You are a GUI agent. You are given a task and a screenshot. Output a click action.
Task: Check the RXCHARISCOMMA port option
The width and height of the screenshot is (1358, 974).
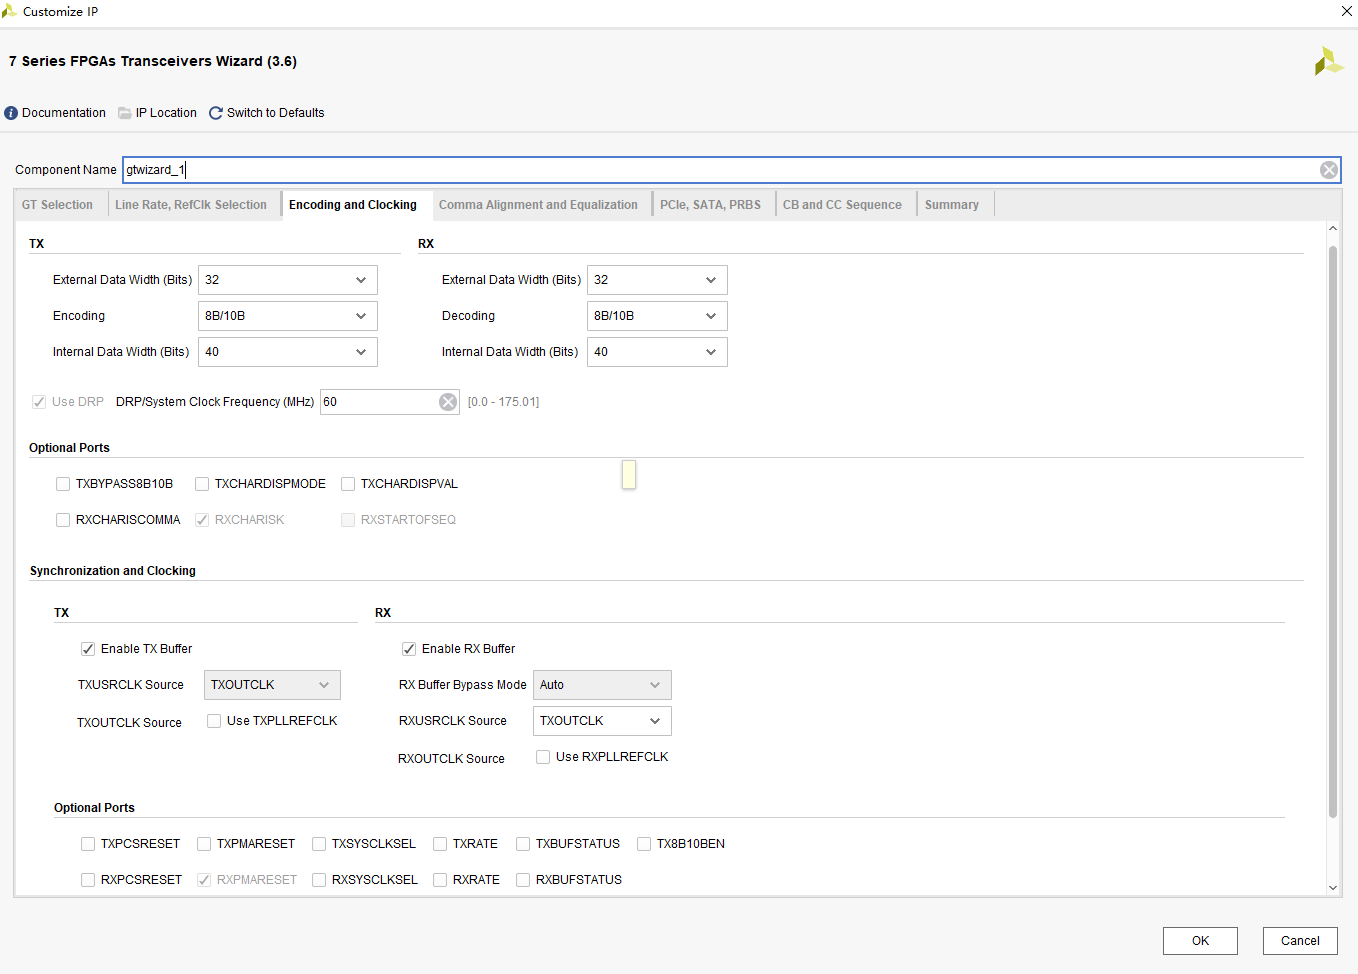coord(63,520)
